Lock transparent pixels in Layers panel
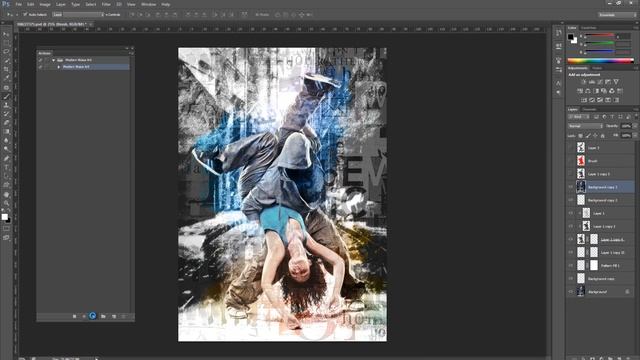The height and width of the screenshot is (360, 640). [x=580, y=136]
